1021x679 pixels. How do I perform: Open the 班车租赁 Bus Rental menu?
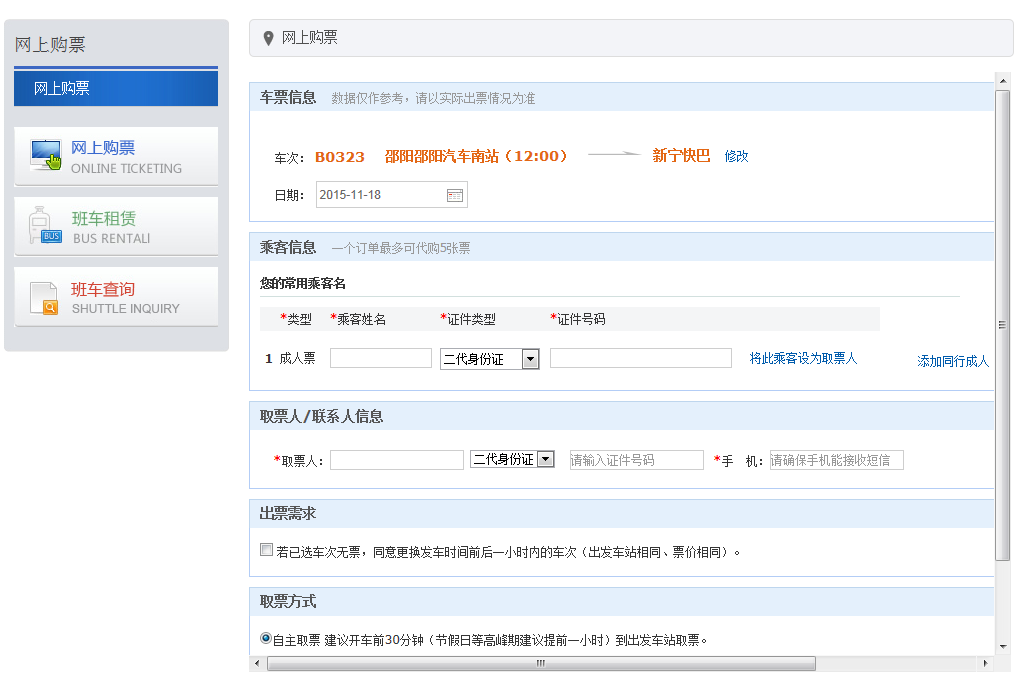click(116, 226)
